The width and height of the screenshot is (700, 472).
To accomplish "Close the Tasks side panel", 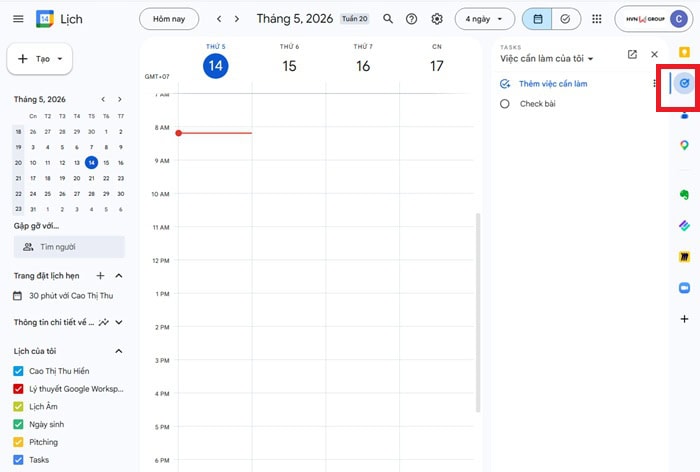I will (x=654, y=54).
